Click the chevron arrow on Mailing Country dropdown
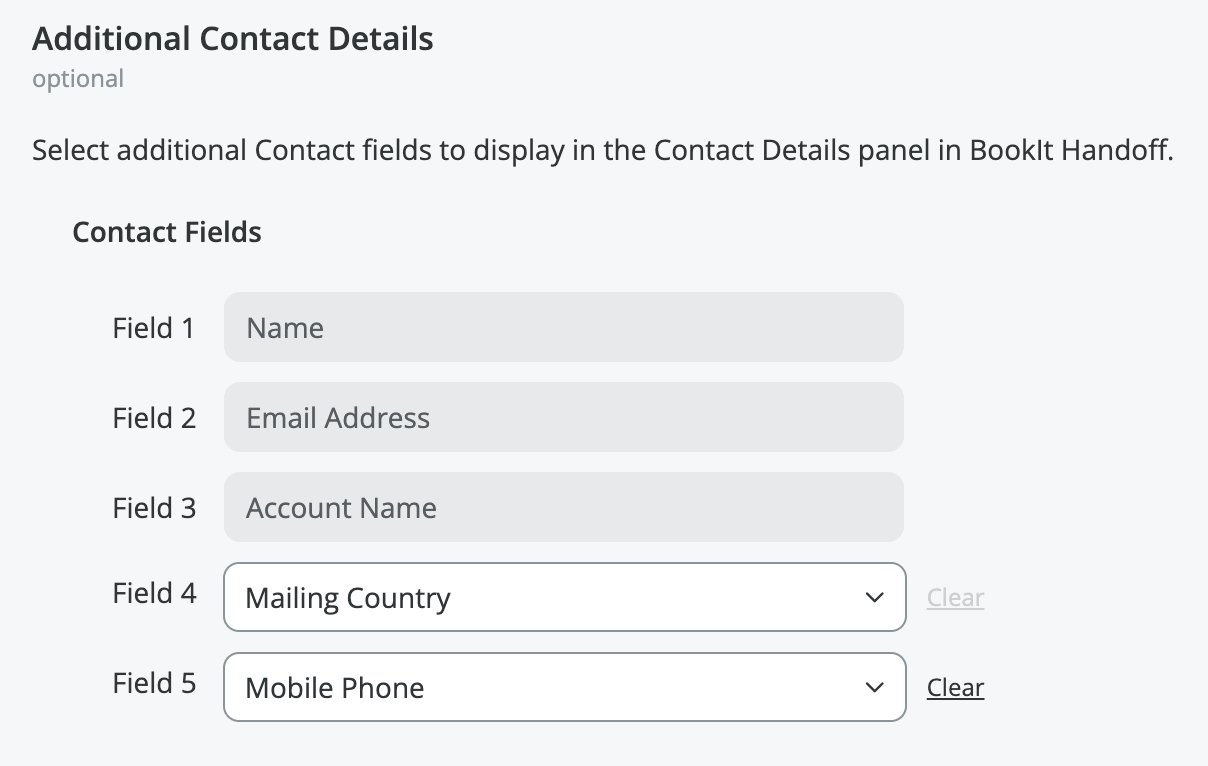The image size is (1208, 766). [874, 598]
